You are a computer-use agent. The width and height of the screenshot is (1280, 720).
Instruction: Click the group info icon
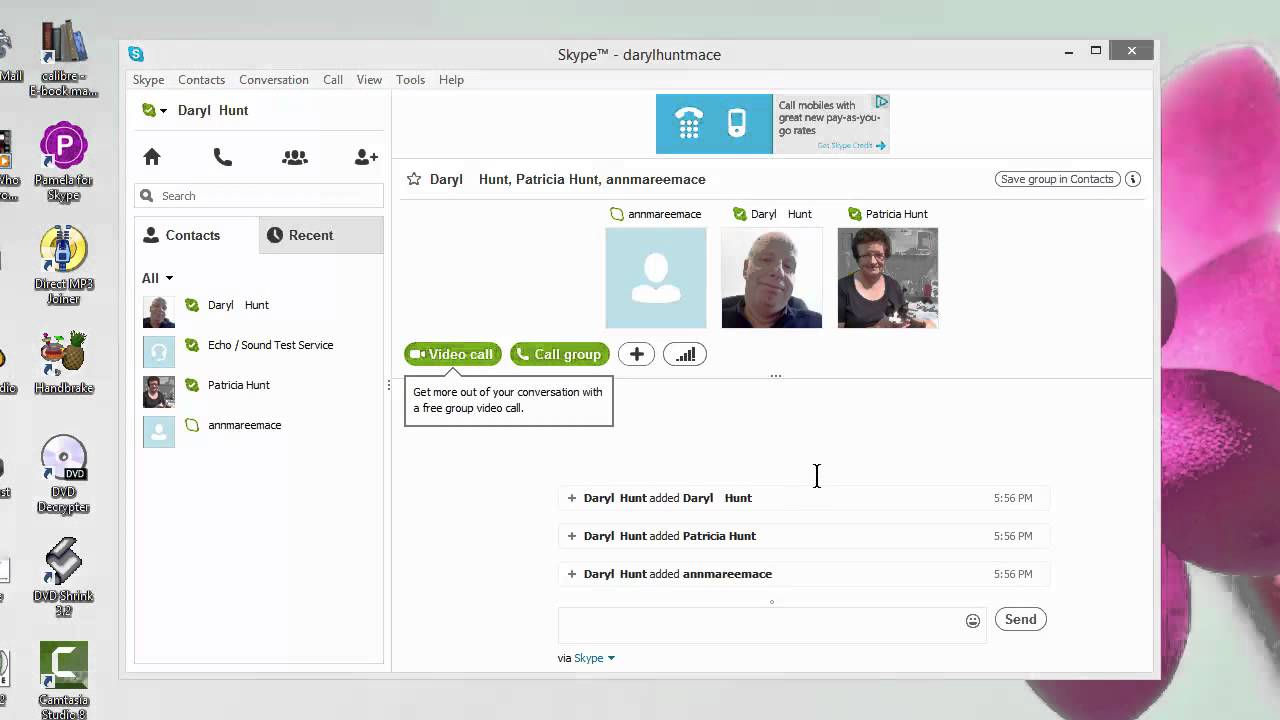(x=1133, y=179)
